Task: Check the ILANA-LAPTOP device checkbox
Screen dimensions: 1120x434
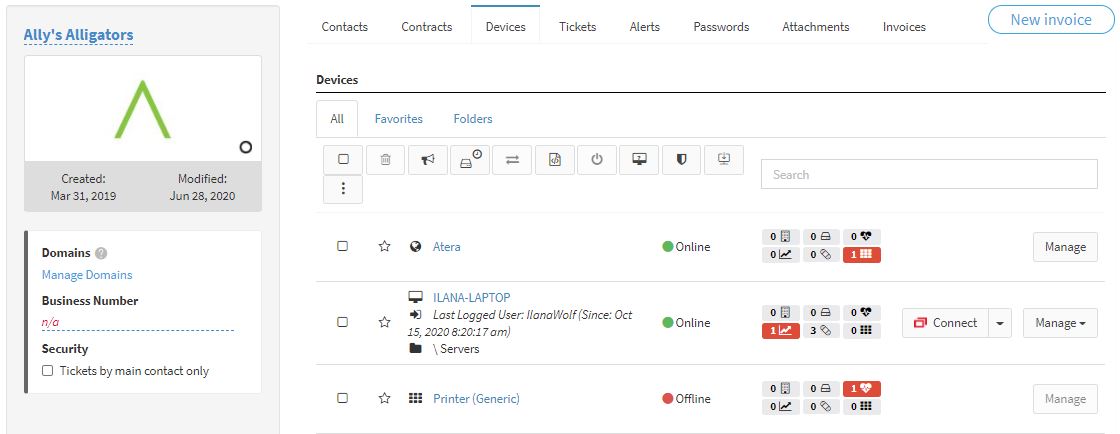Action: coord(342,322)
